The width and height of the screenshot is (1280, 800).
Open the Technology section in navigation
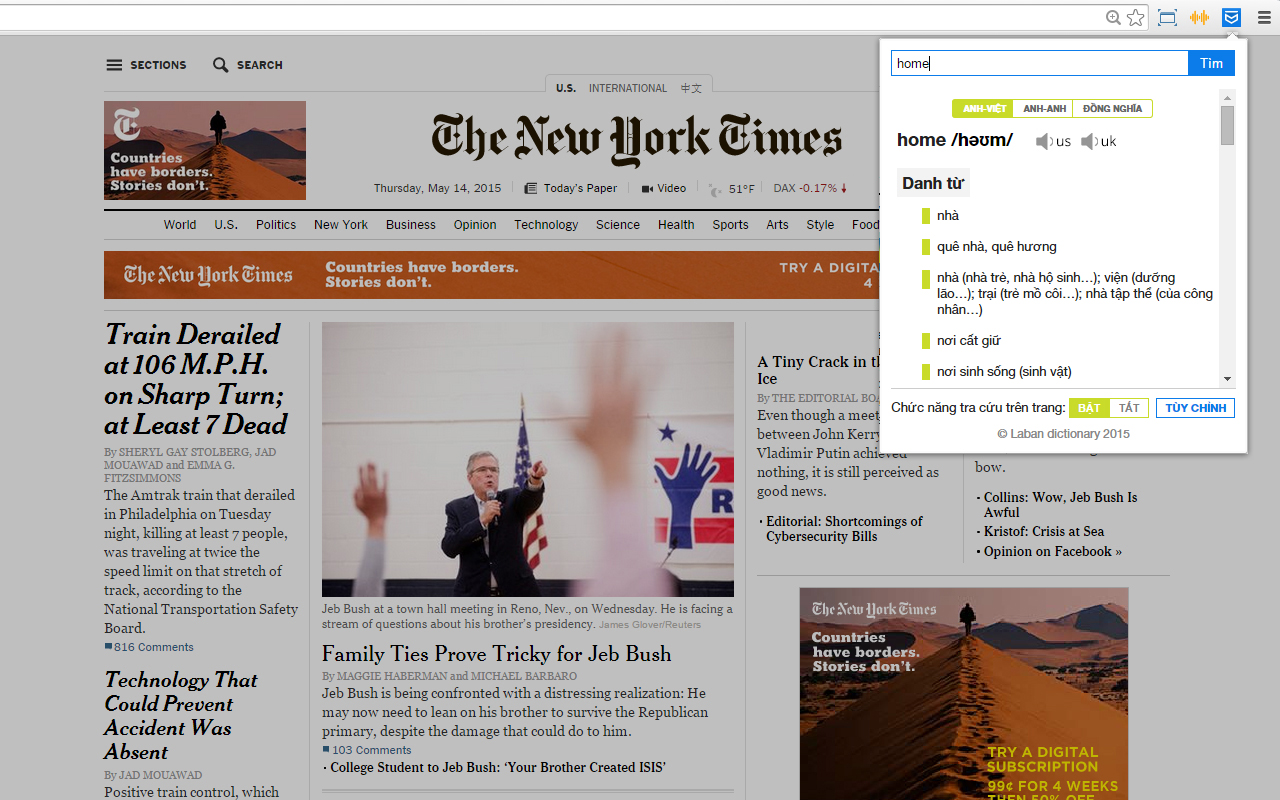pos(546,225)
